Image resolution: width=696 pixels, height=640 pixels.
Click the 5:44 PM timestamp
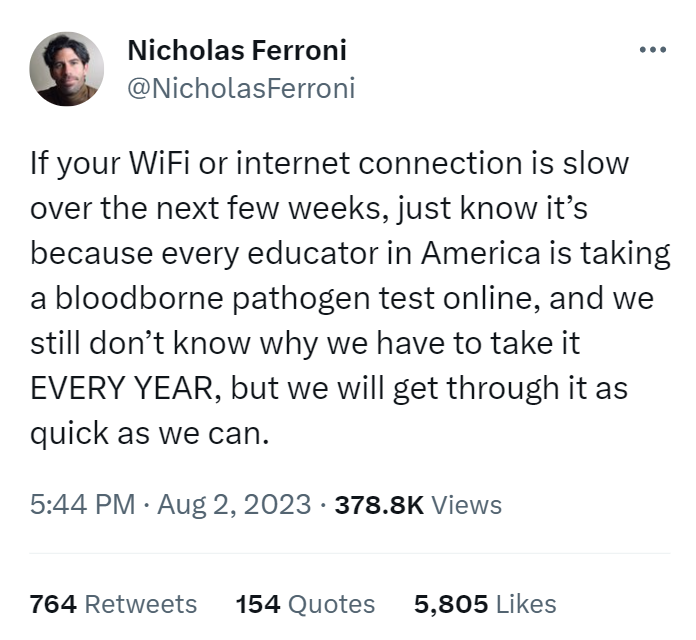tap(82, 505)
